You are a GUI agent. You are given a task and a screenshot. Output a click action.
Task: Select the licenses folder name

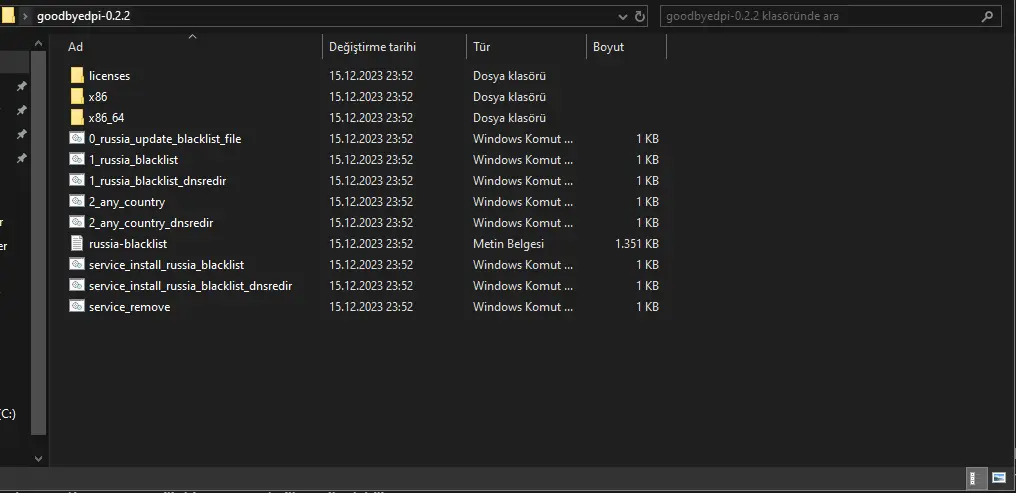coord(110,76)
